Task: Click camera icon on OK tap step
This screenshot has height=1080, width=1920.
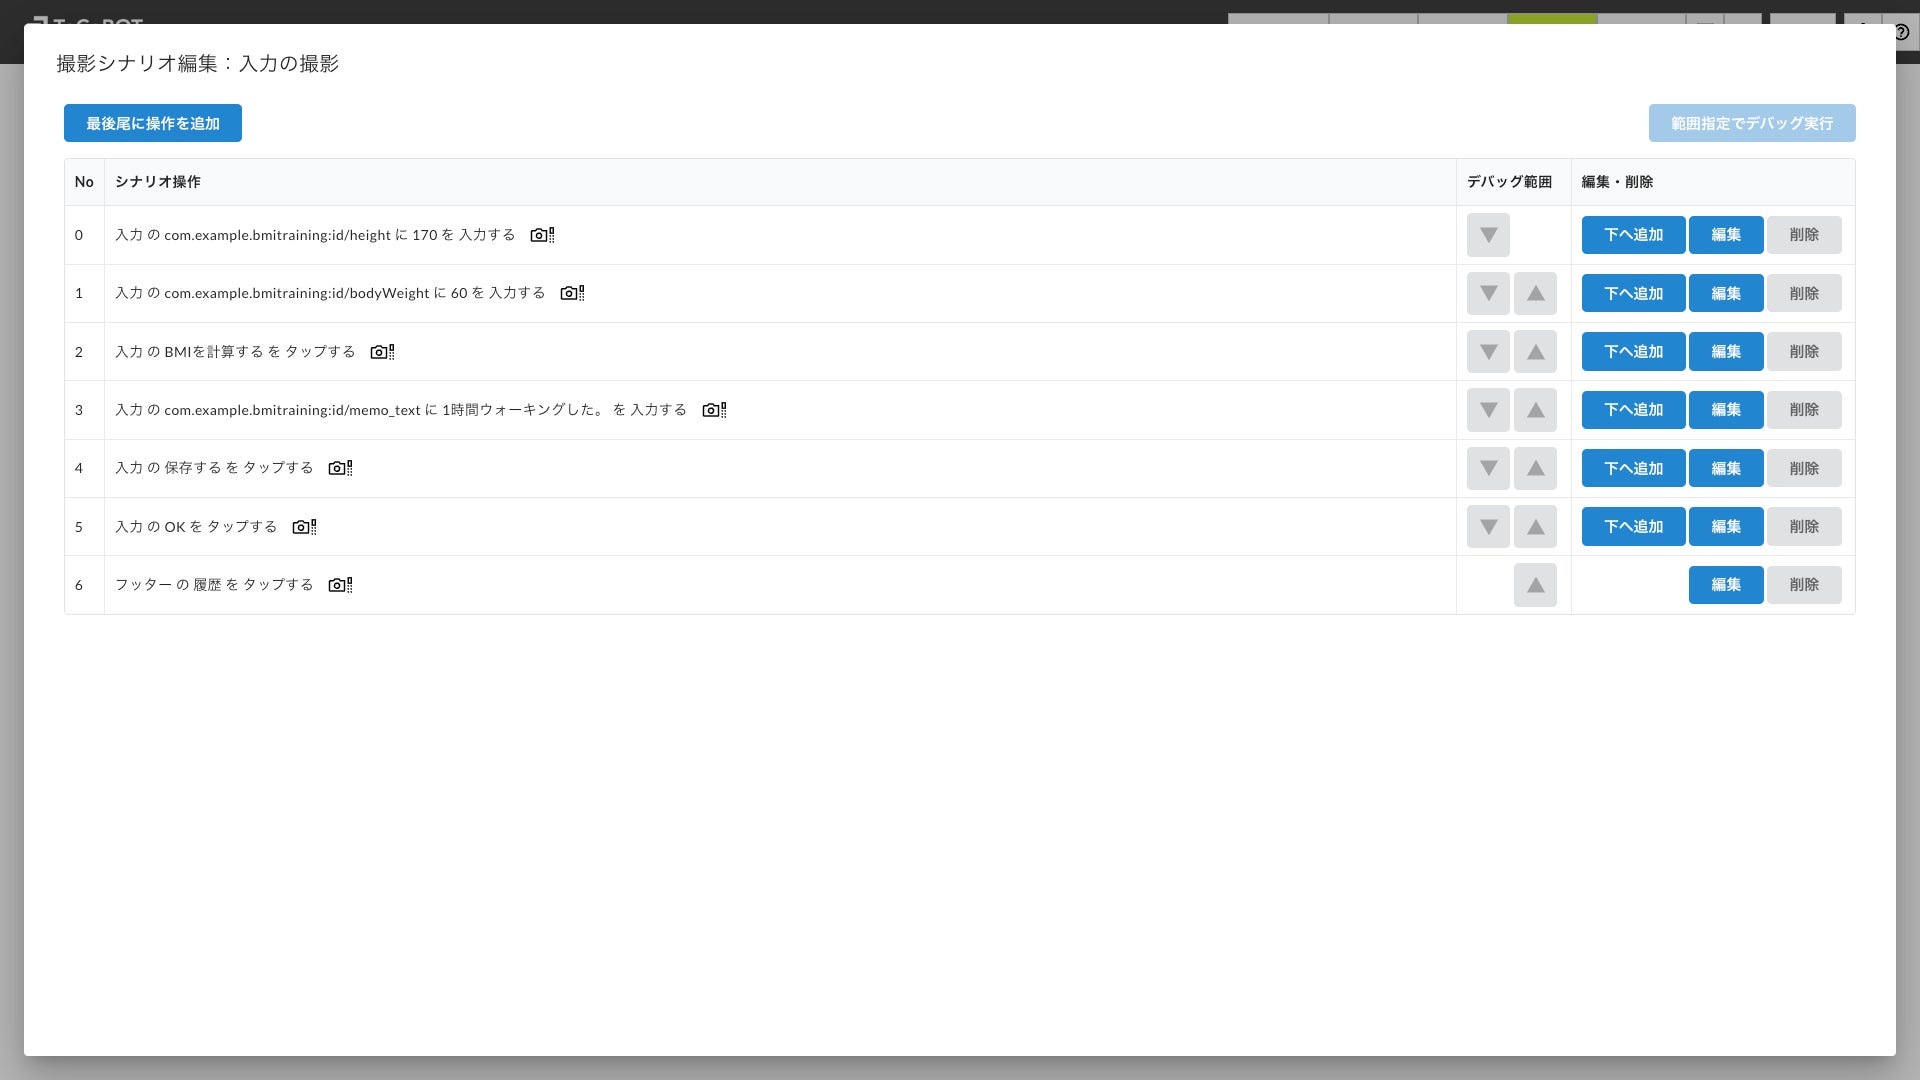Action: point(303,527)
